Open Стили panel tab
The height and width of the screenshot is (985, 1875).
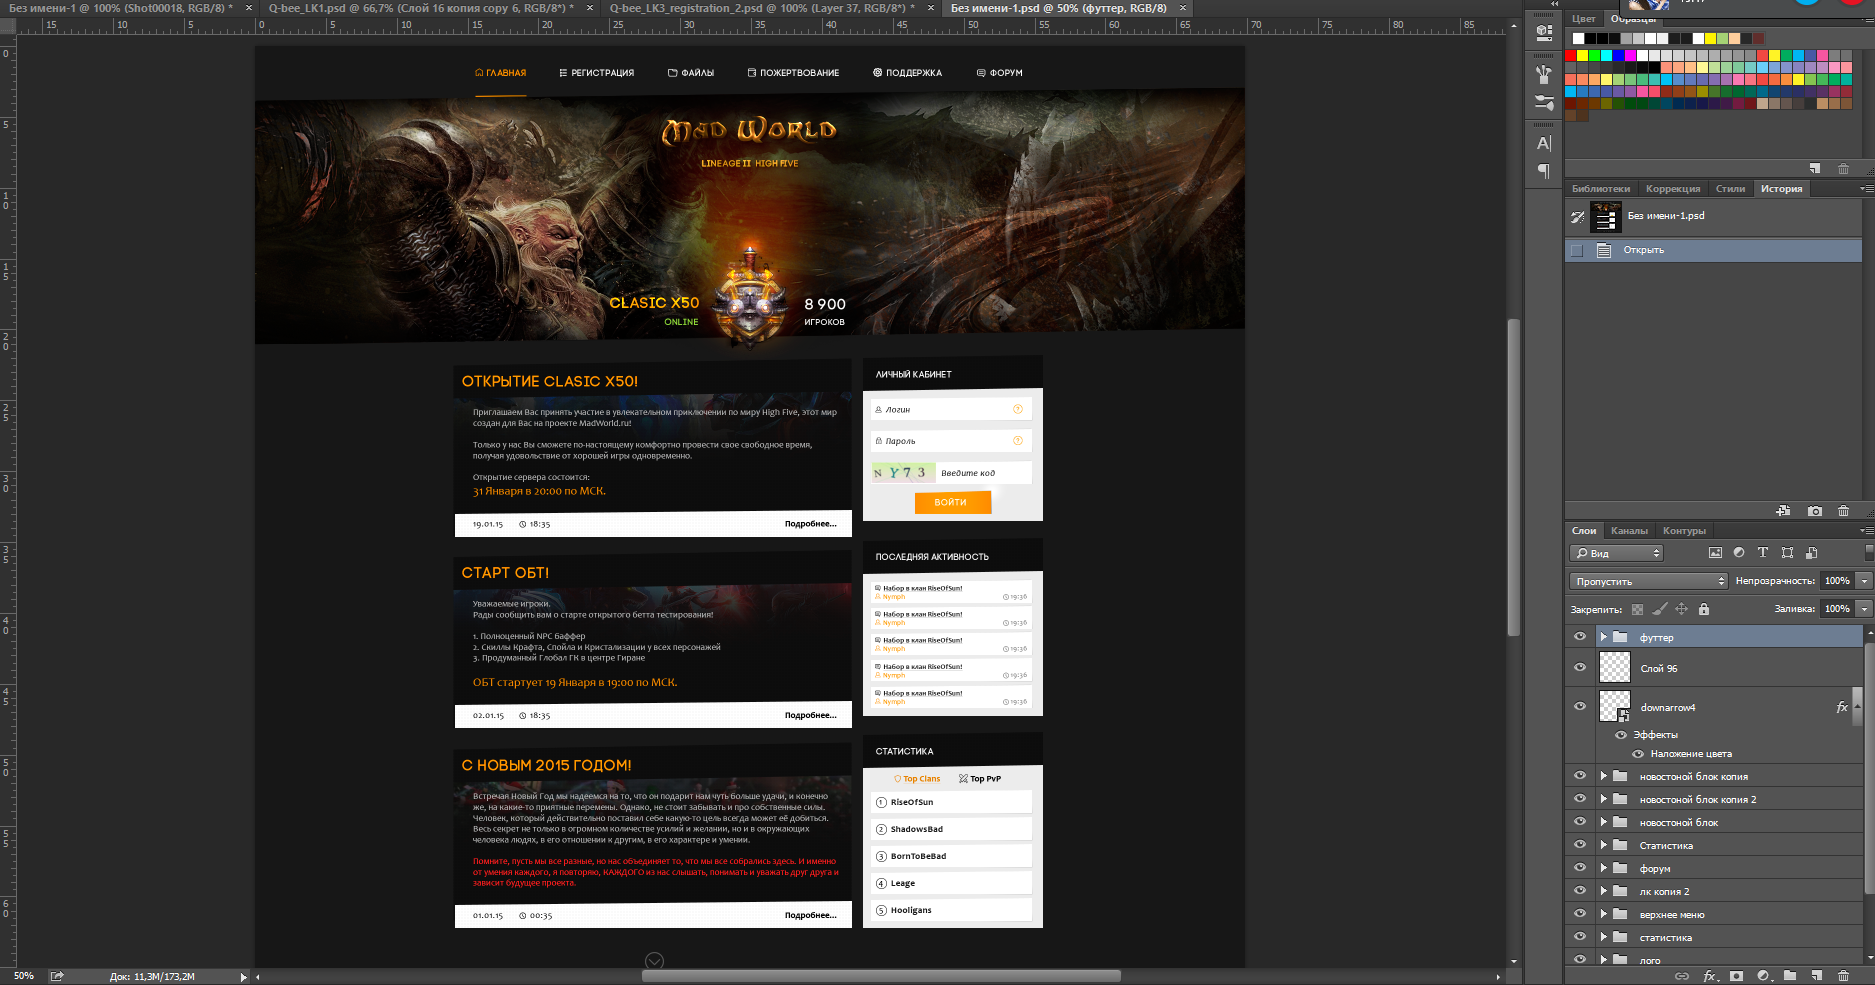click(1730, 189)
